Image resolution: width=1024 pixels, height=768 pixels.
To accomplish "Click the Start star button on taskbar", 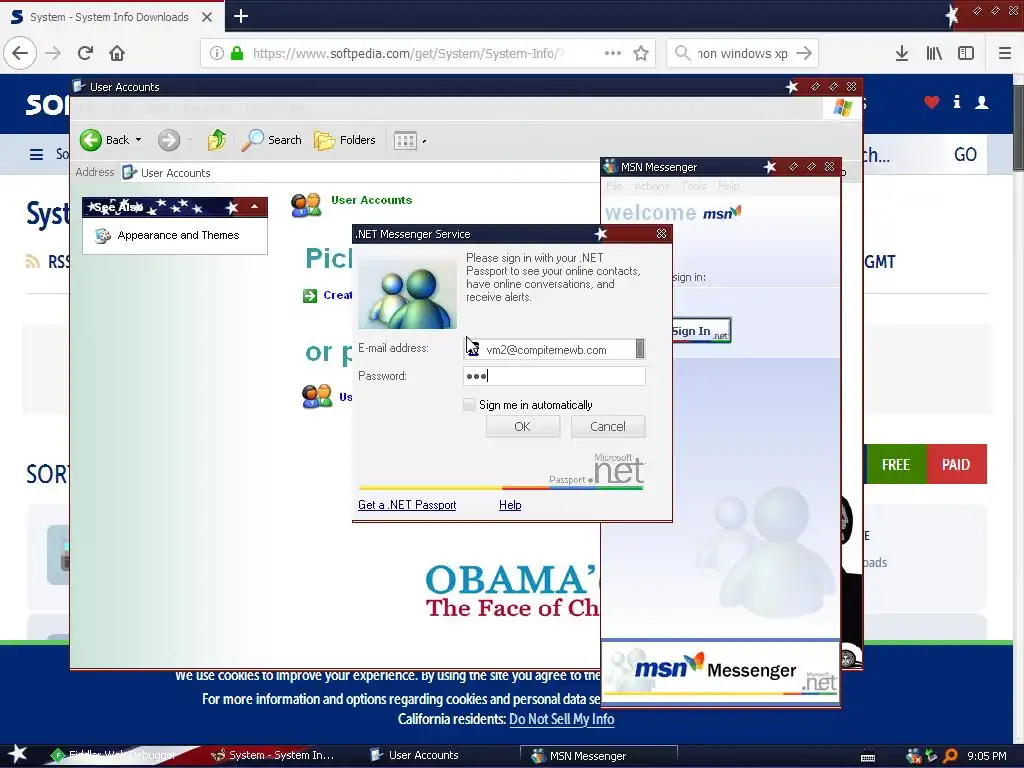I will 17,754.
